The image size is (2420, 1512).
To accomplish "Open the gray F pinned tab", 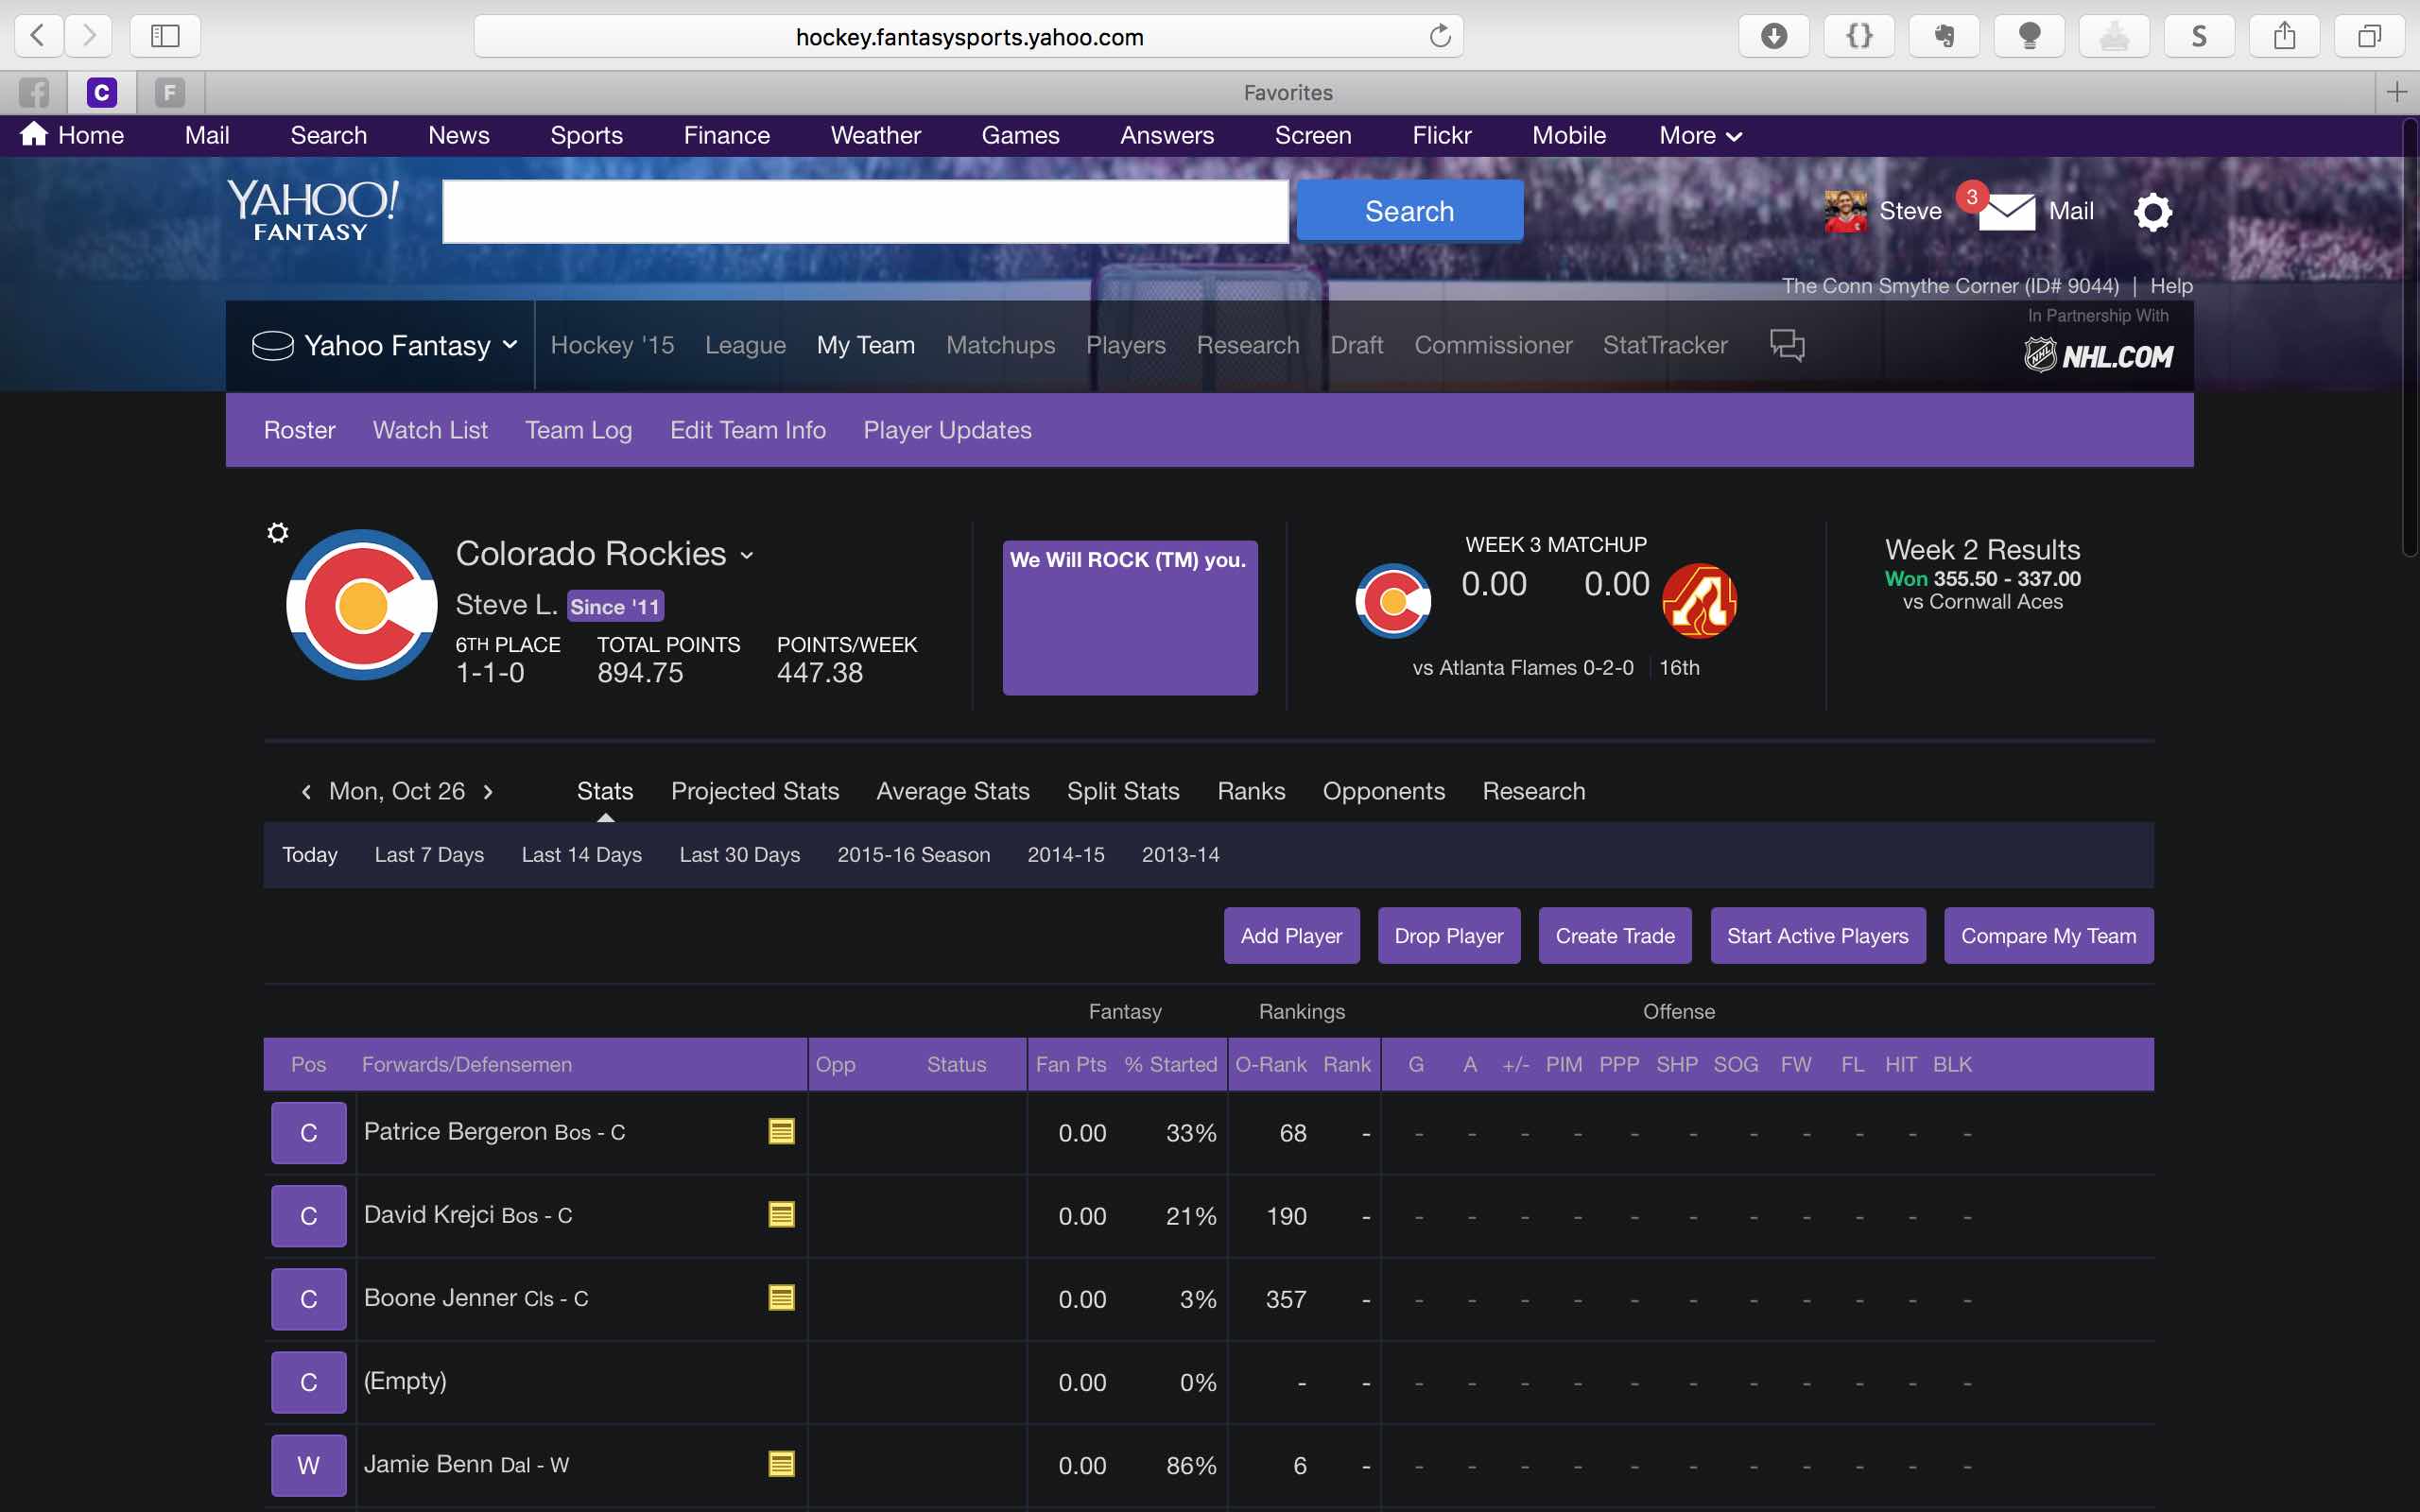I will [x=169, y=93].
